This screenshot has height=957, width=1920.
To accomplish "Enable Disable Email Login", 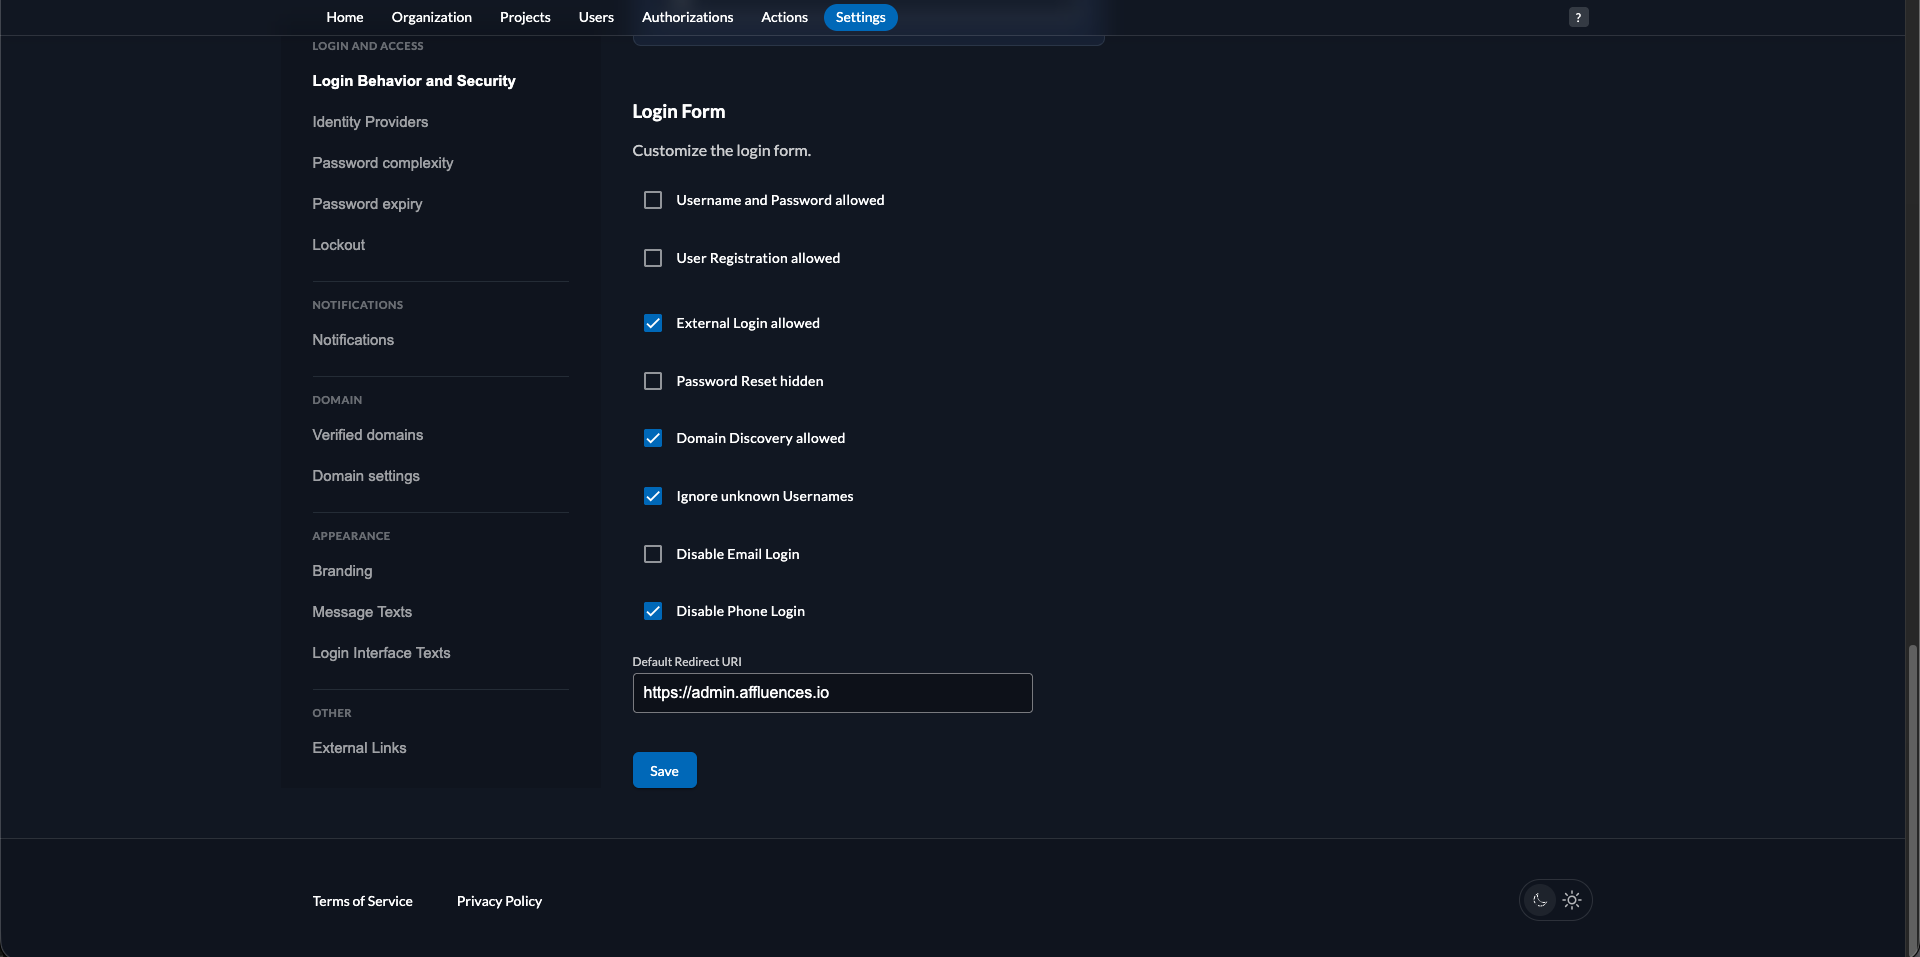I will (x=653, y=553).
